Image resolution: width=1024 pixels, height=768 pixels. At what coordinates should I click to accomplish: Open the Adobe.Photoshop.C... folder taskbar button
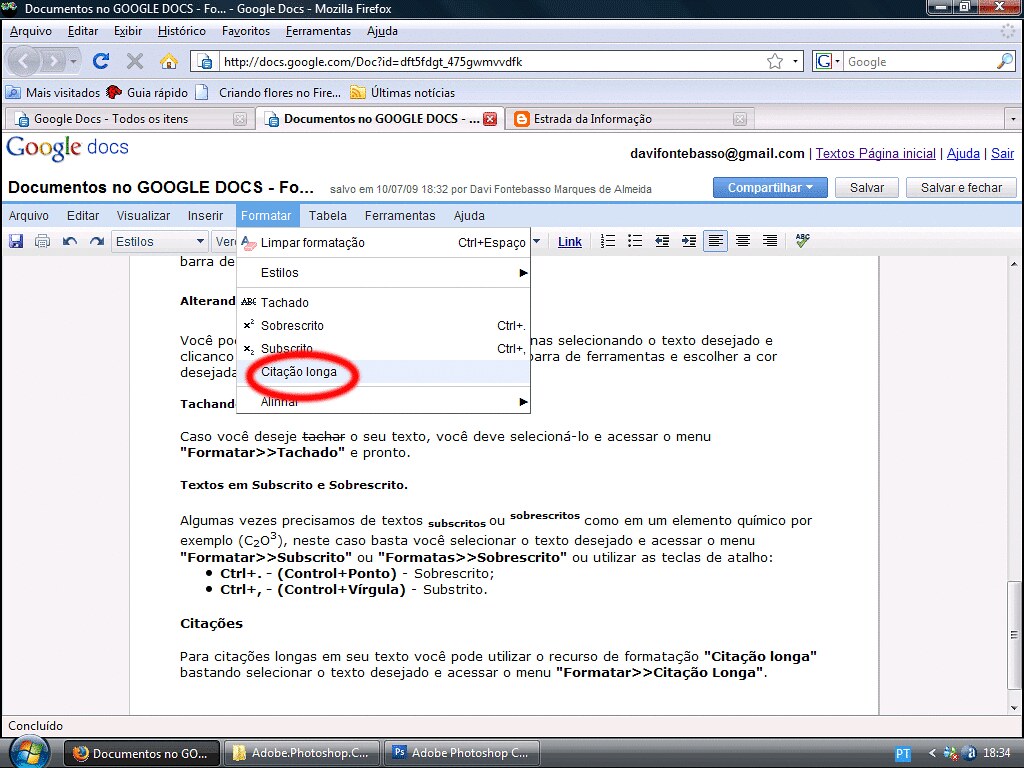tap(302, 753)
